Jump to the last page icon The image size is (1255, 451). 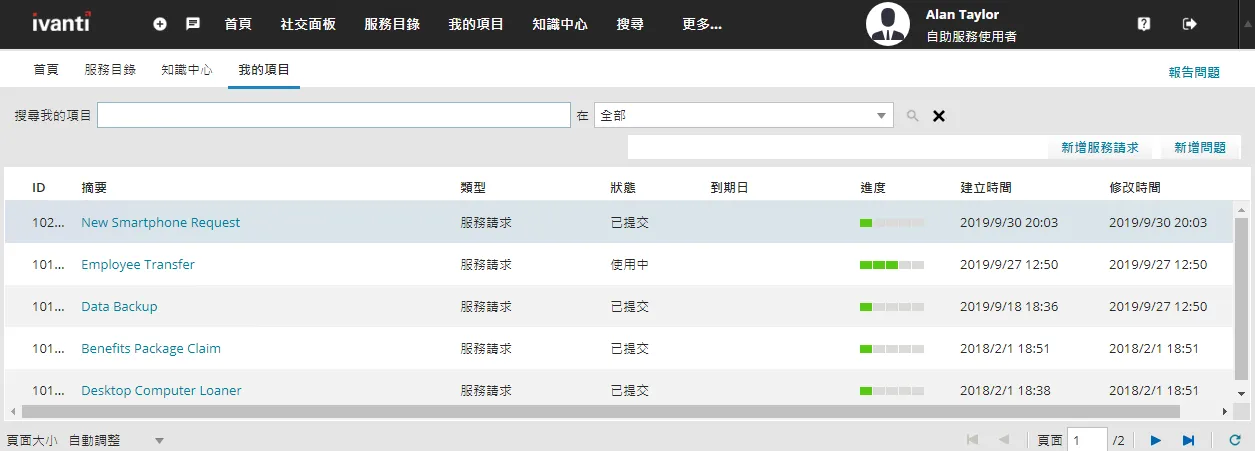pos(1188,440)
